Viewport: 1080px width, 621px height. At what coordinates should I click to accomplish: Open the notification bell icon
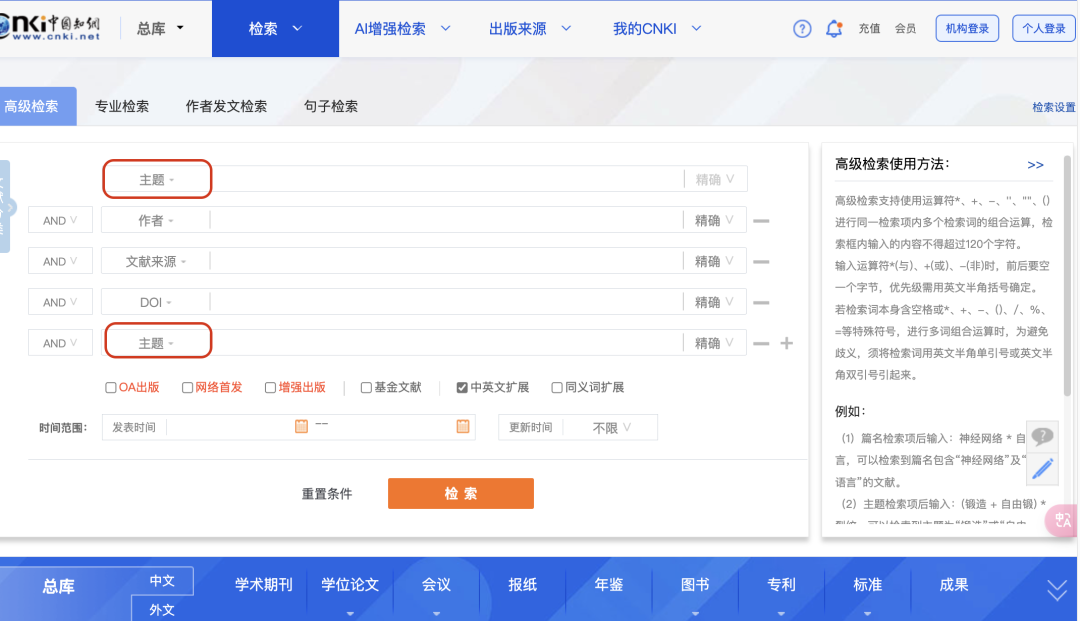click(x=834, y=29)
